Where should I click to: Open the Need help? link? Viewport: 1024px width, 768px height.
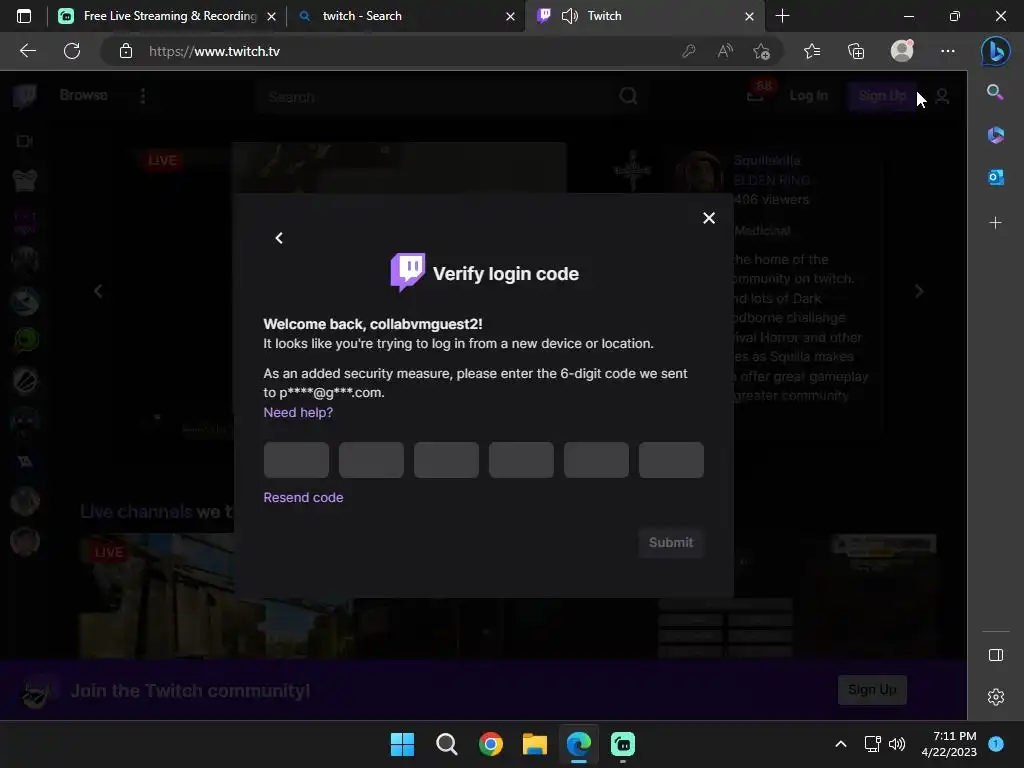(298, 412)
